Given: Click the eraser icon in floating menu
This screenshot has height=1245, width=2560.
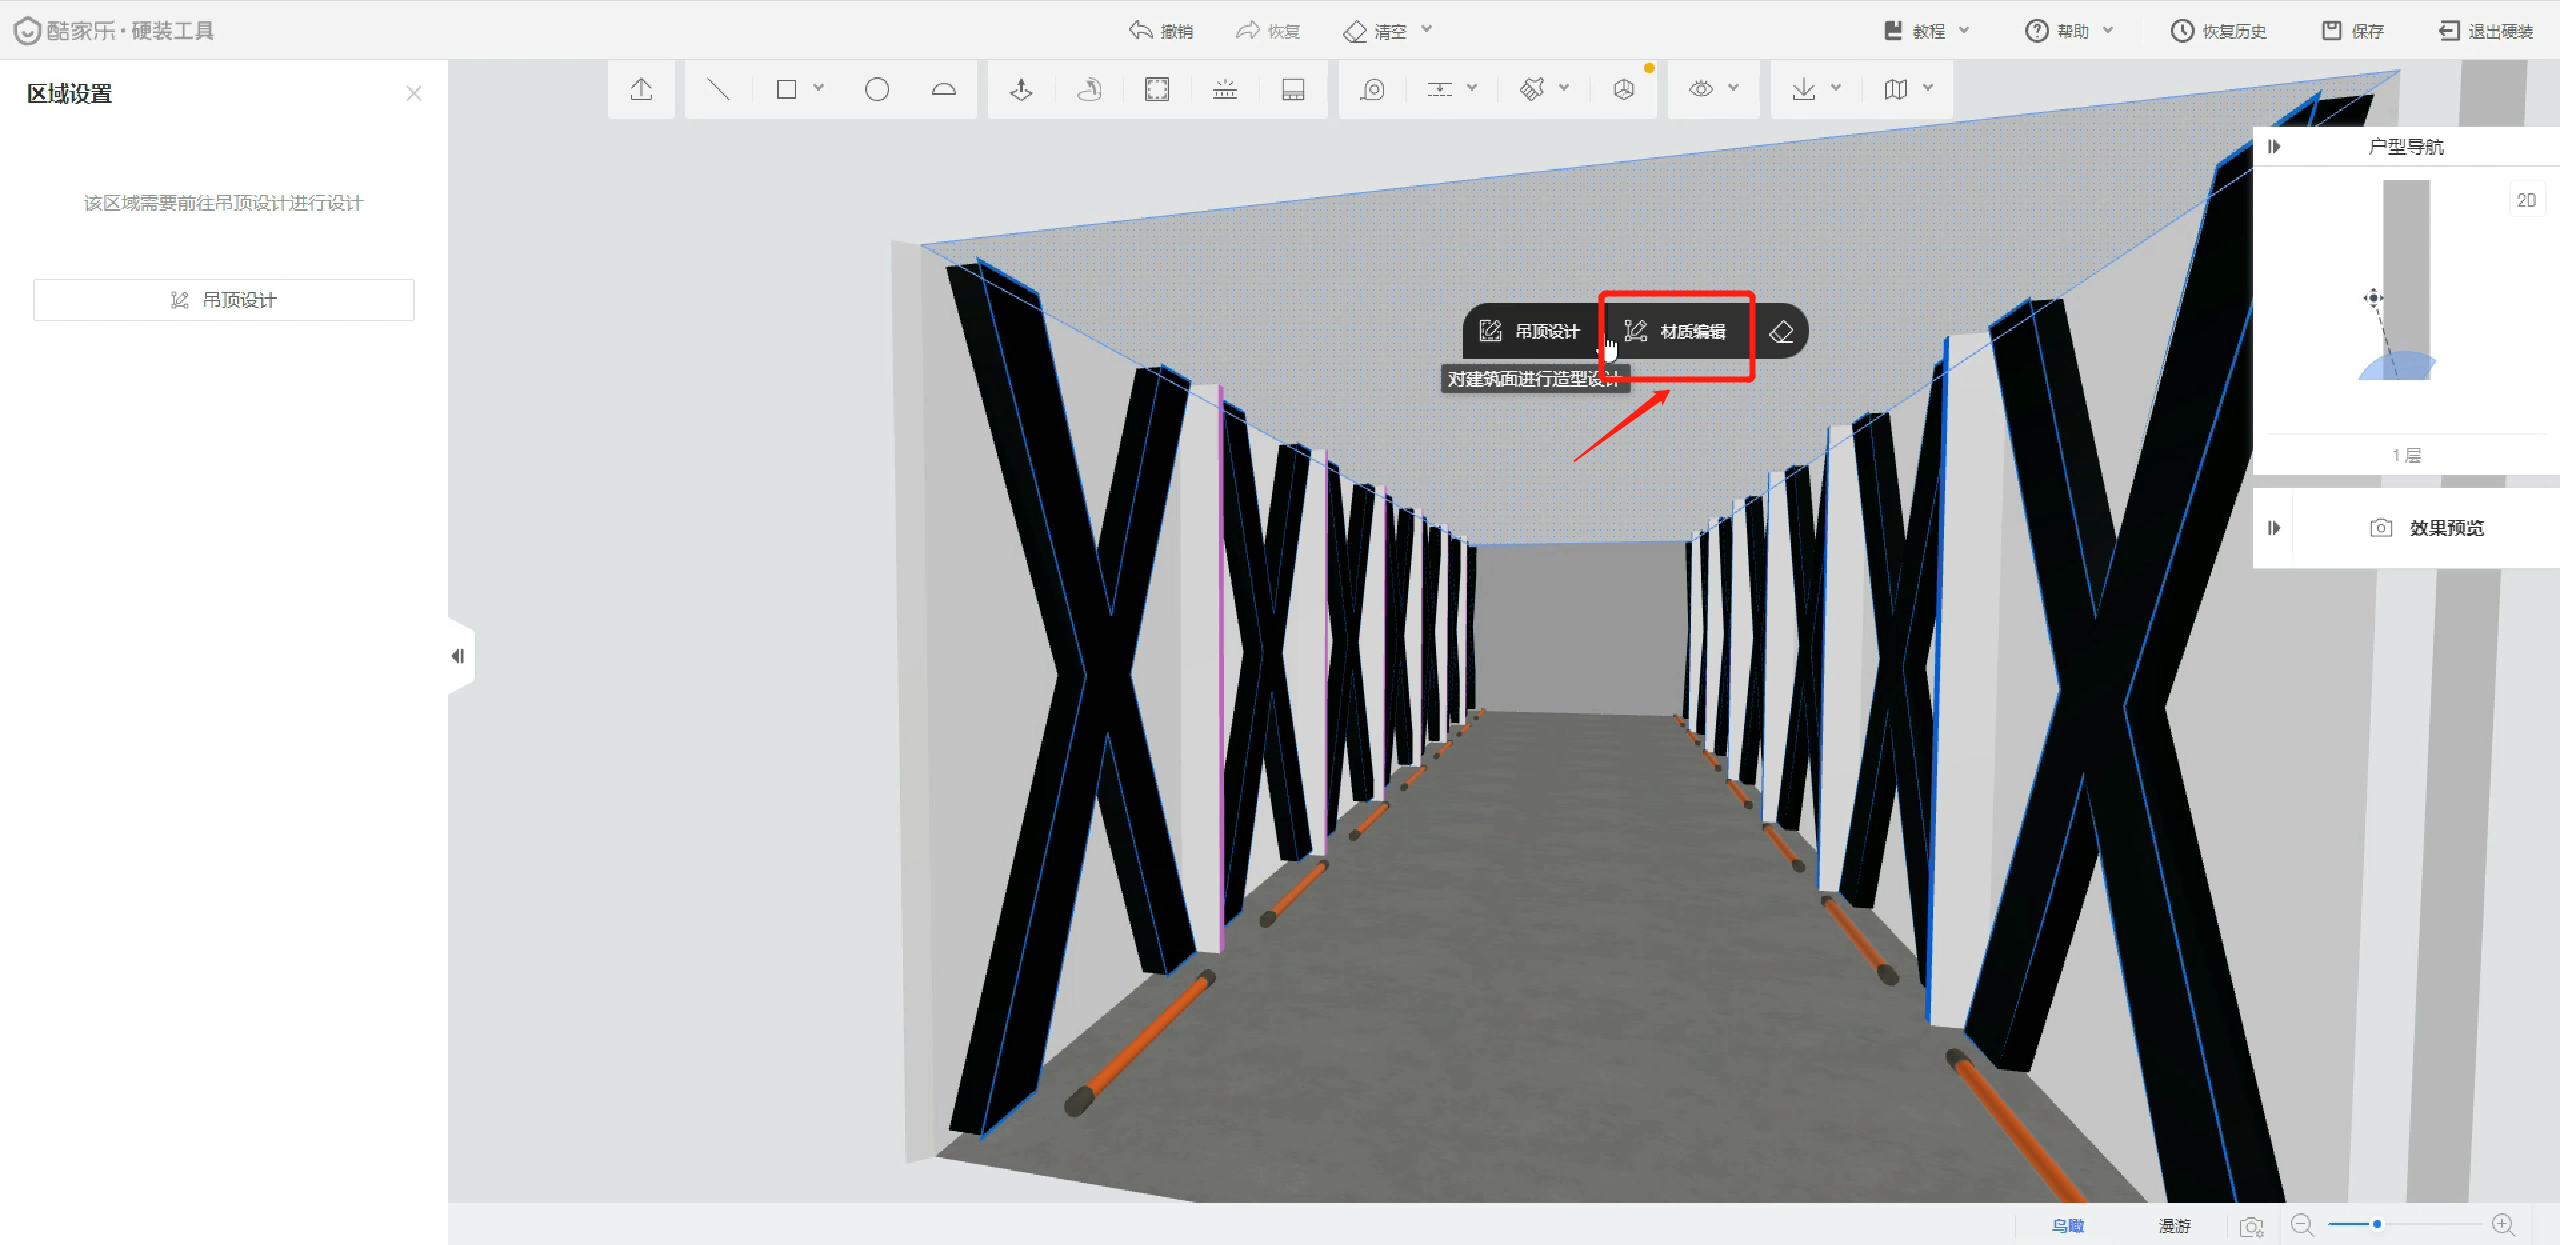Looking at the screenshot, I should click(1781, 332).
